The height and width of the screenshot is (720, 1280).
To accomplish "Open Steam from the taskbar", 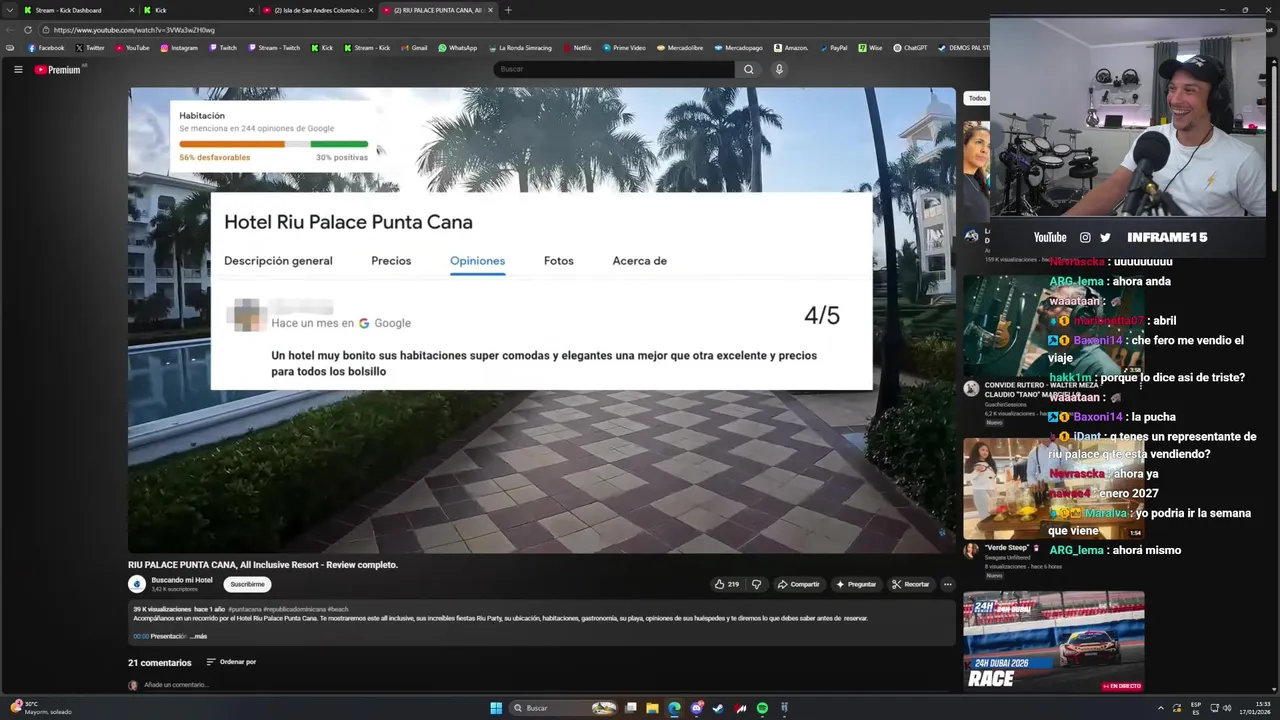I will point(718,708).
